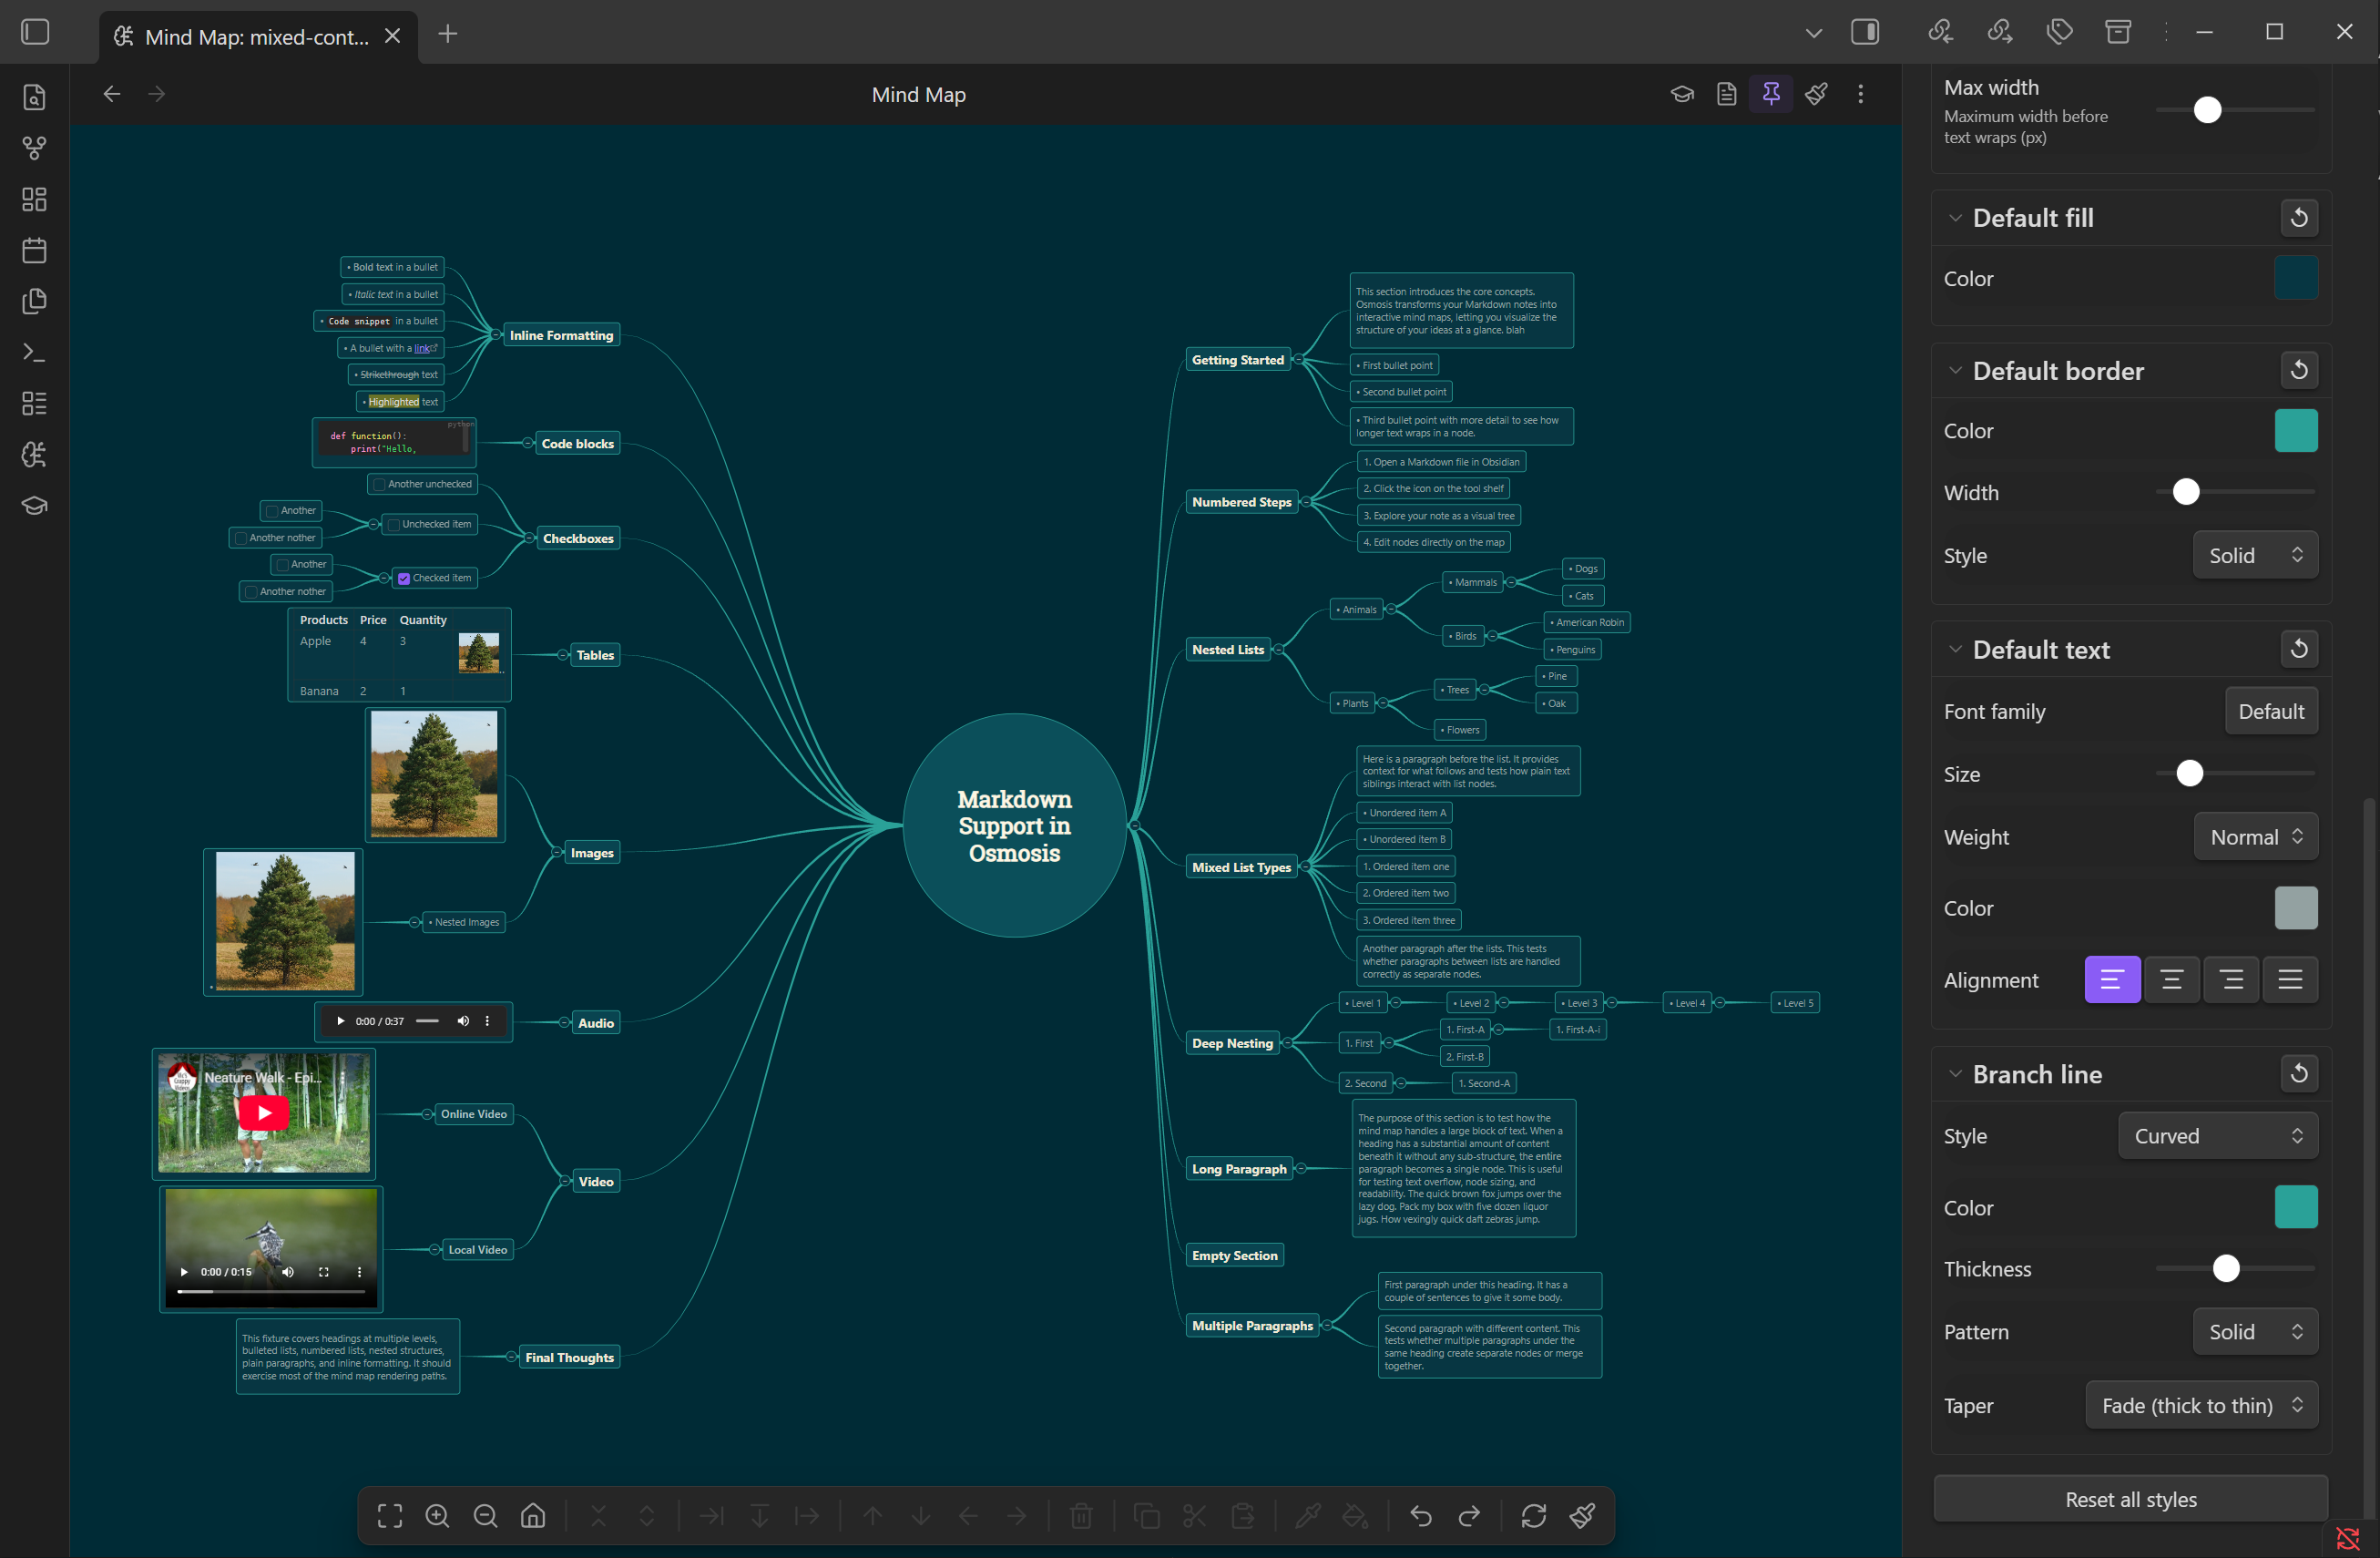Zoom in using the magnifier icon
This screenshot has width=2380, height=1558.
click(x=437, y=1515)
